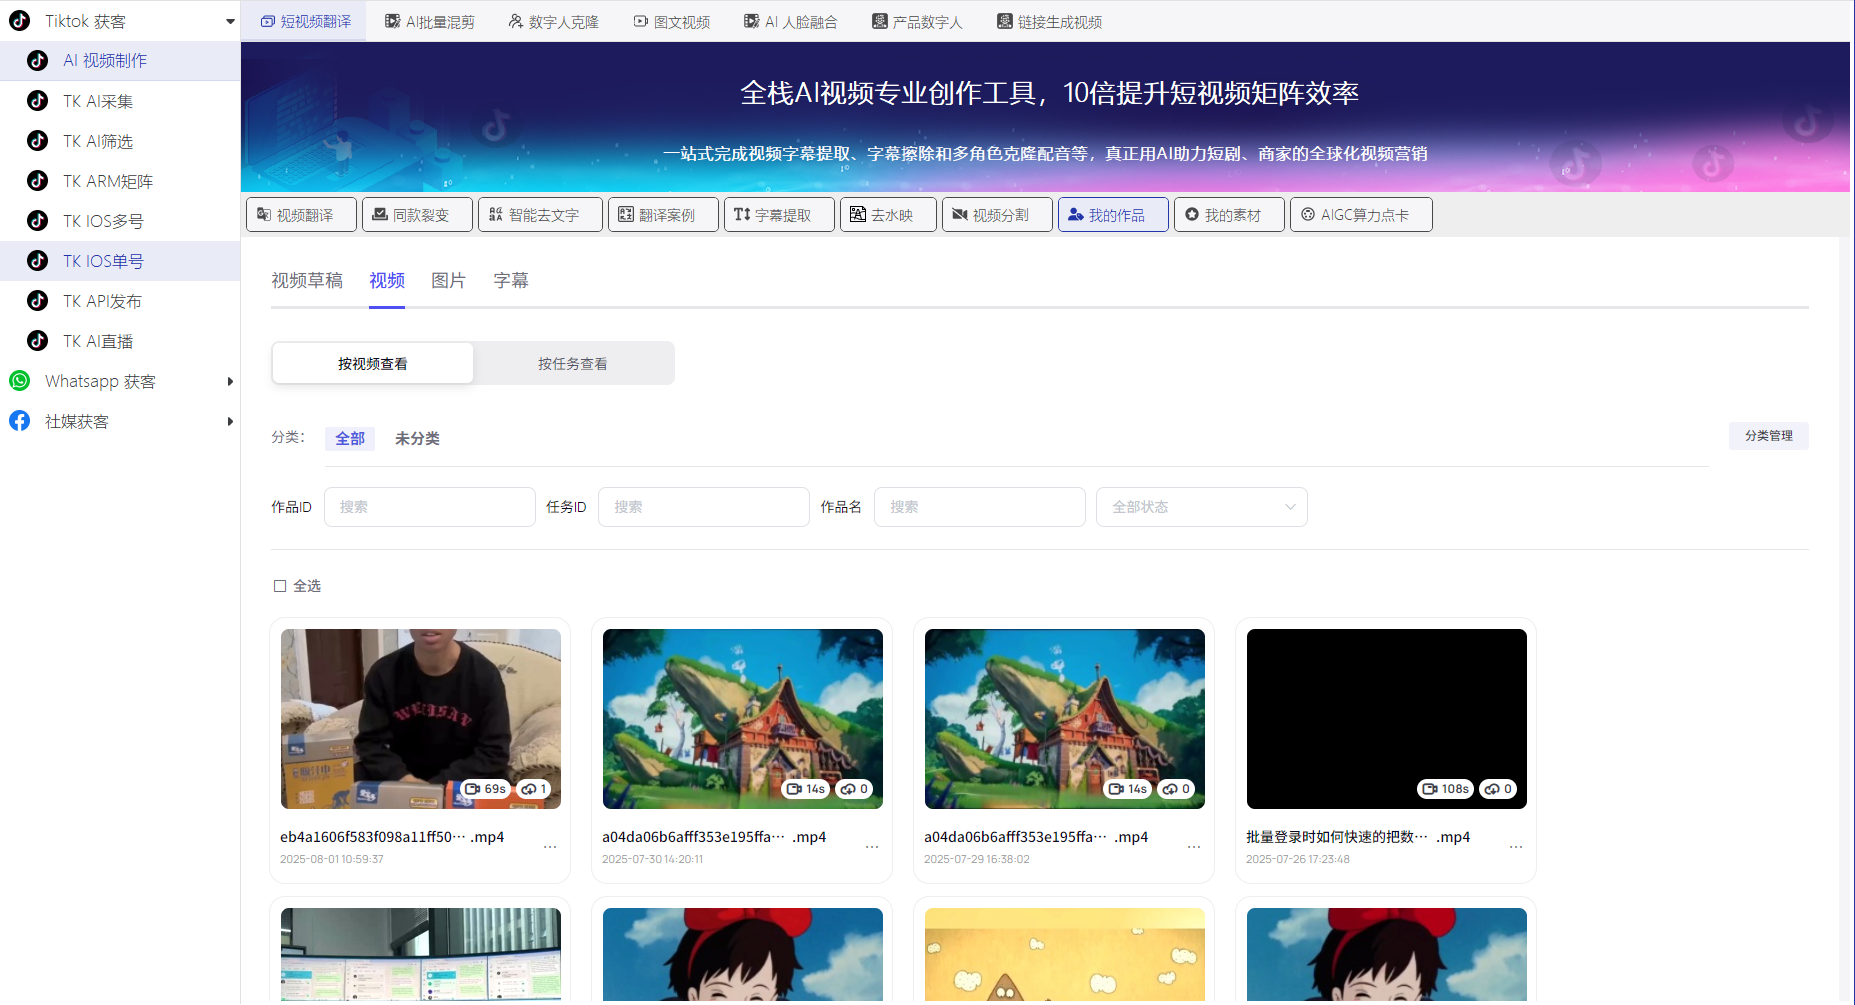Open the 视频草稿 tab
Viewport: 1855px width, 1005px height.
pos(307,280)
